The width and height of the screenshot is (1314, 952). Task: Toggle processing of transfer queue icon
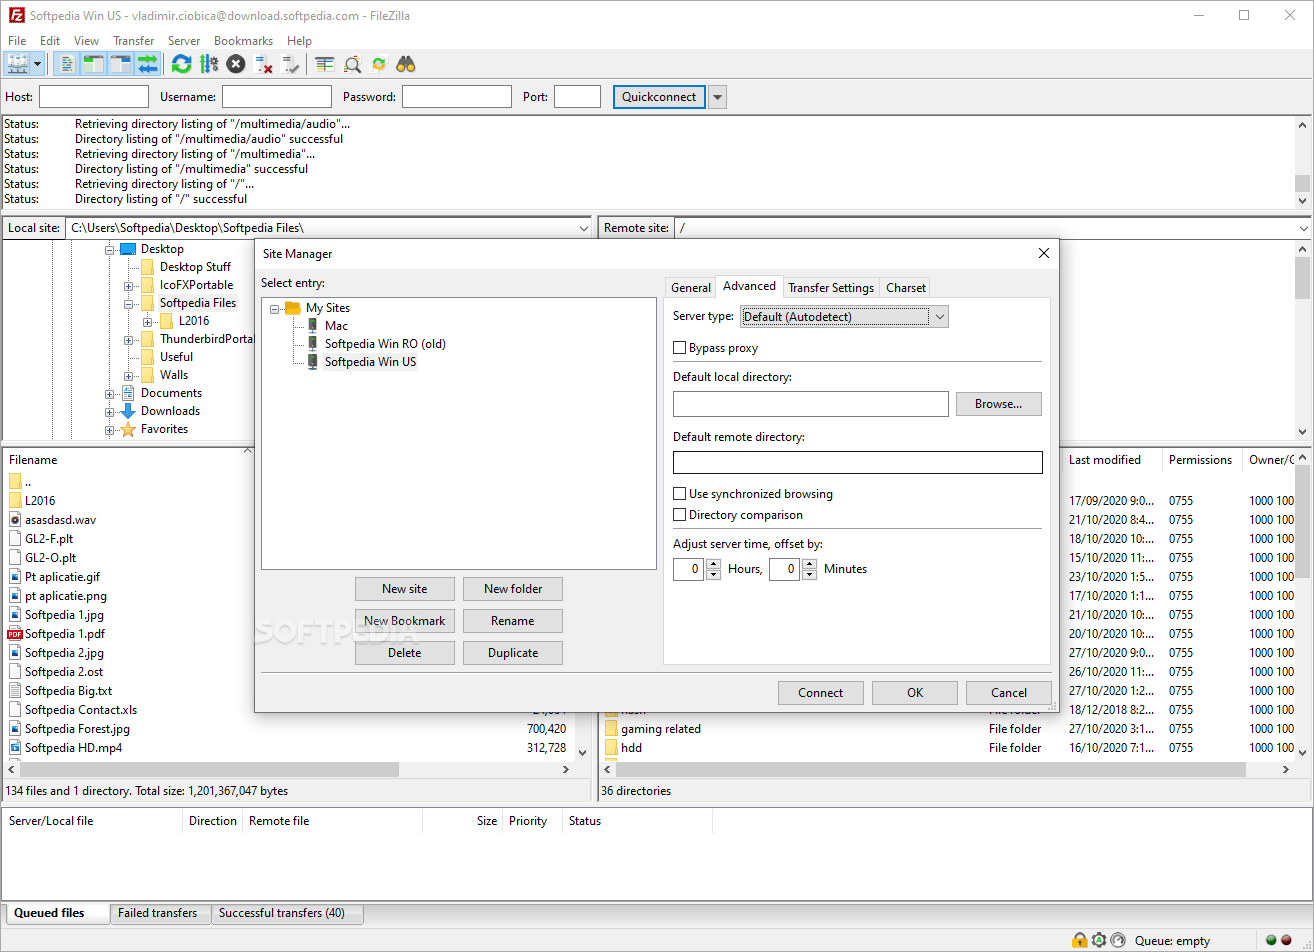click(x=208, y=64)
